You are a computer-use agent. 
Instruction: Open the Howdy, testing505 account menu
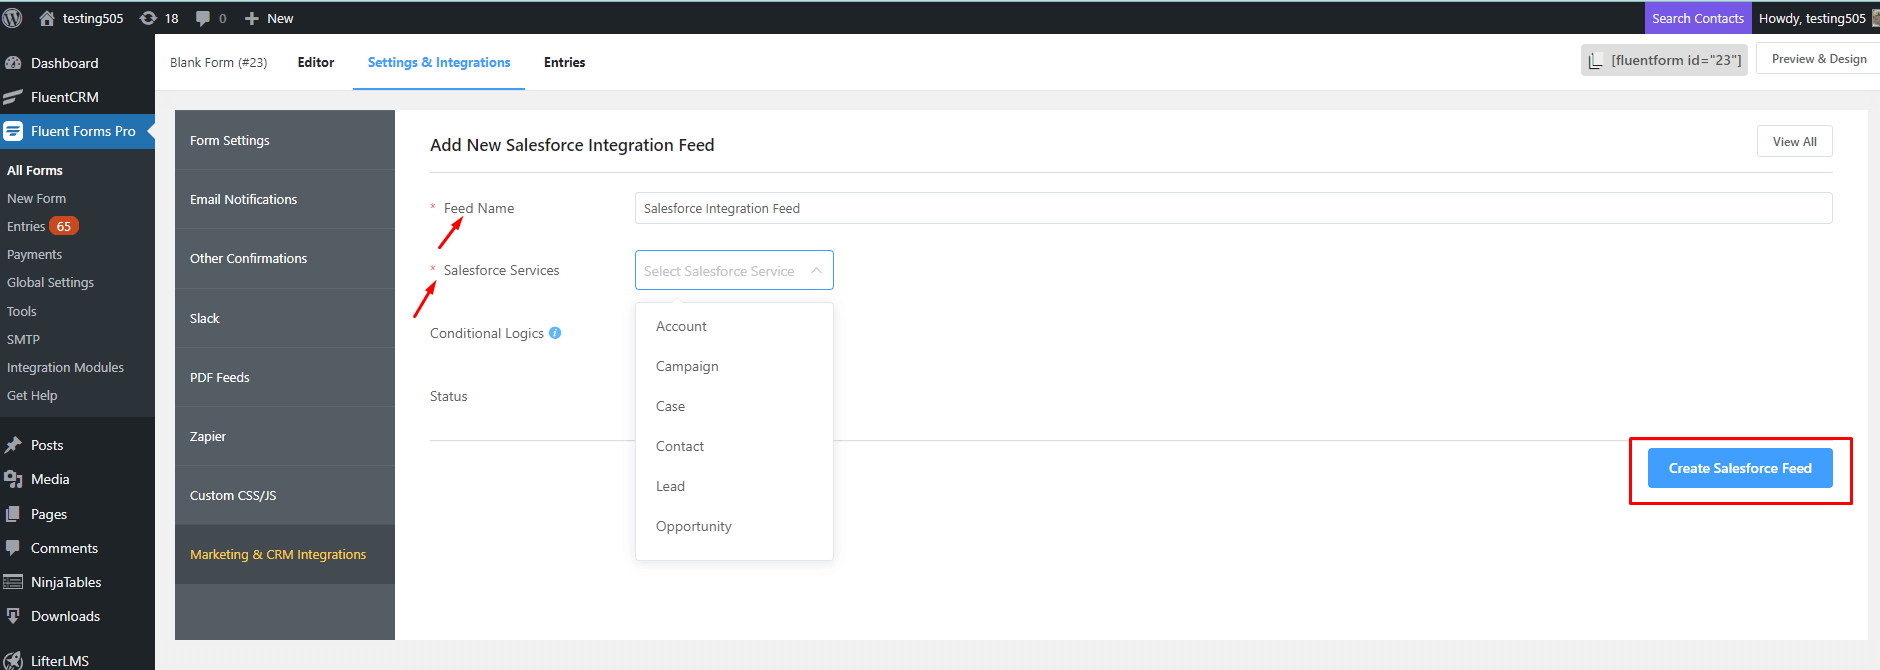click(x=1818, y=18)
